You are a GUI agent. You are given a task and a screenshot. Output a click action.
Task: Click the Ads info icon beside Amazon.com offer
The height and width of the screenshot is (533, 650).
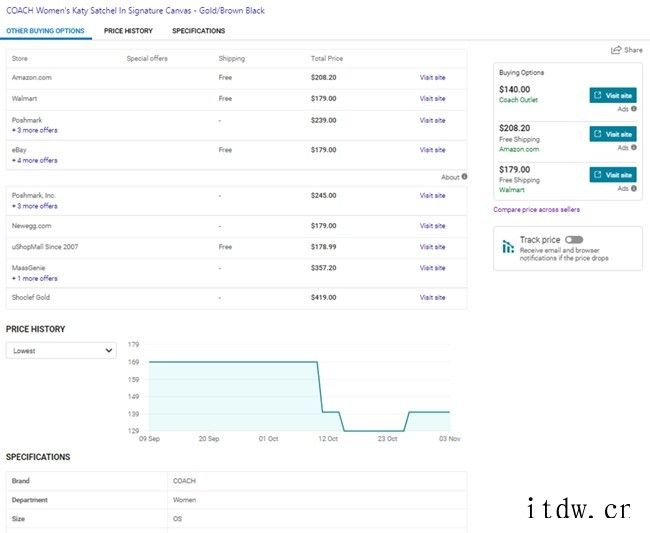pyautogui.click(x=633, y=148)
